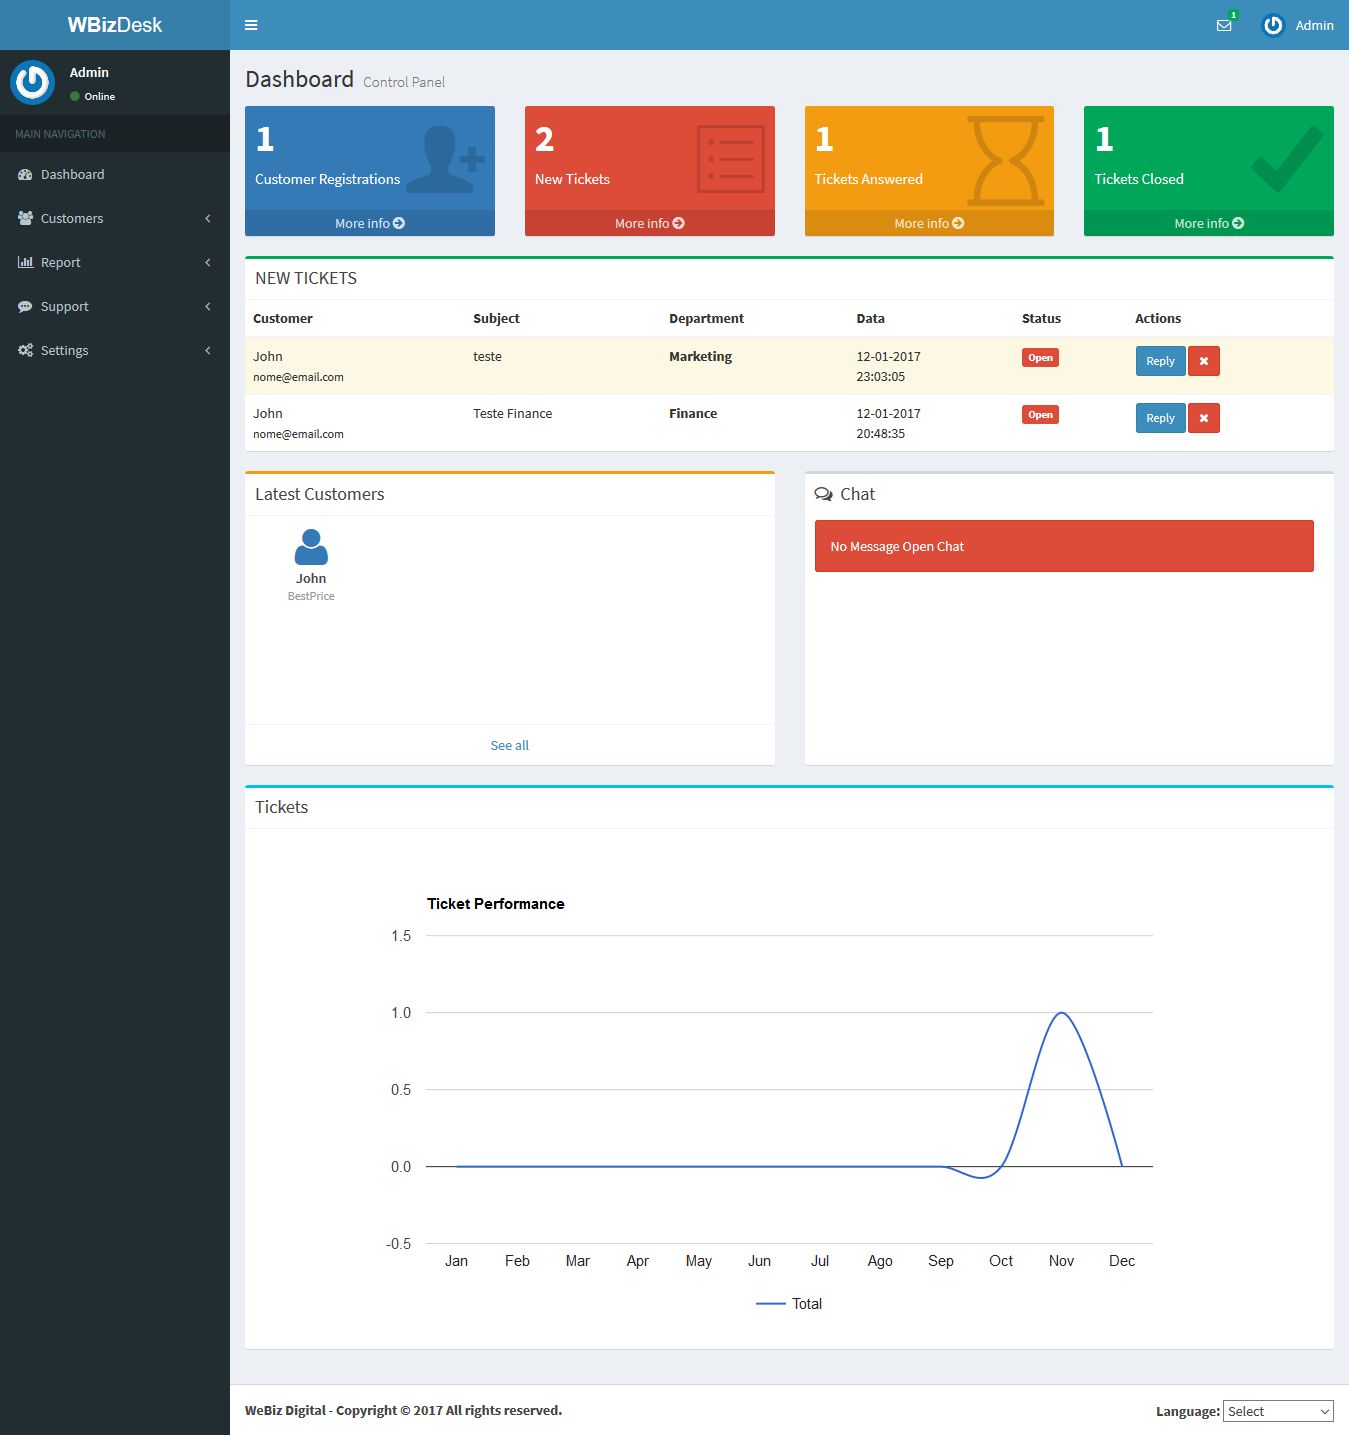1349x1435 pixels.
Task: Click More info under New Tickets
Action: pos(649,223)
